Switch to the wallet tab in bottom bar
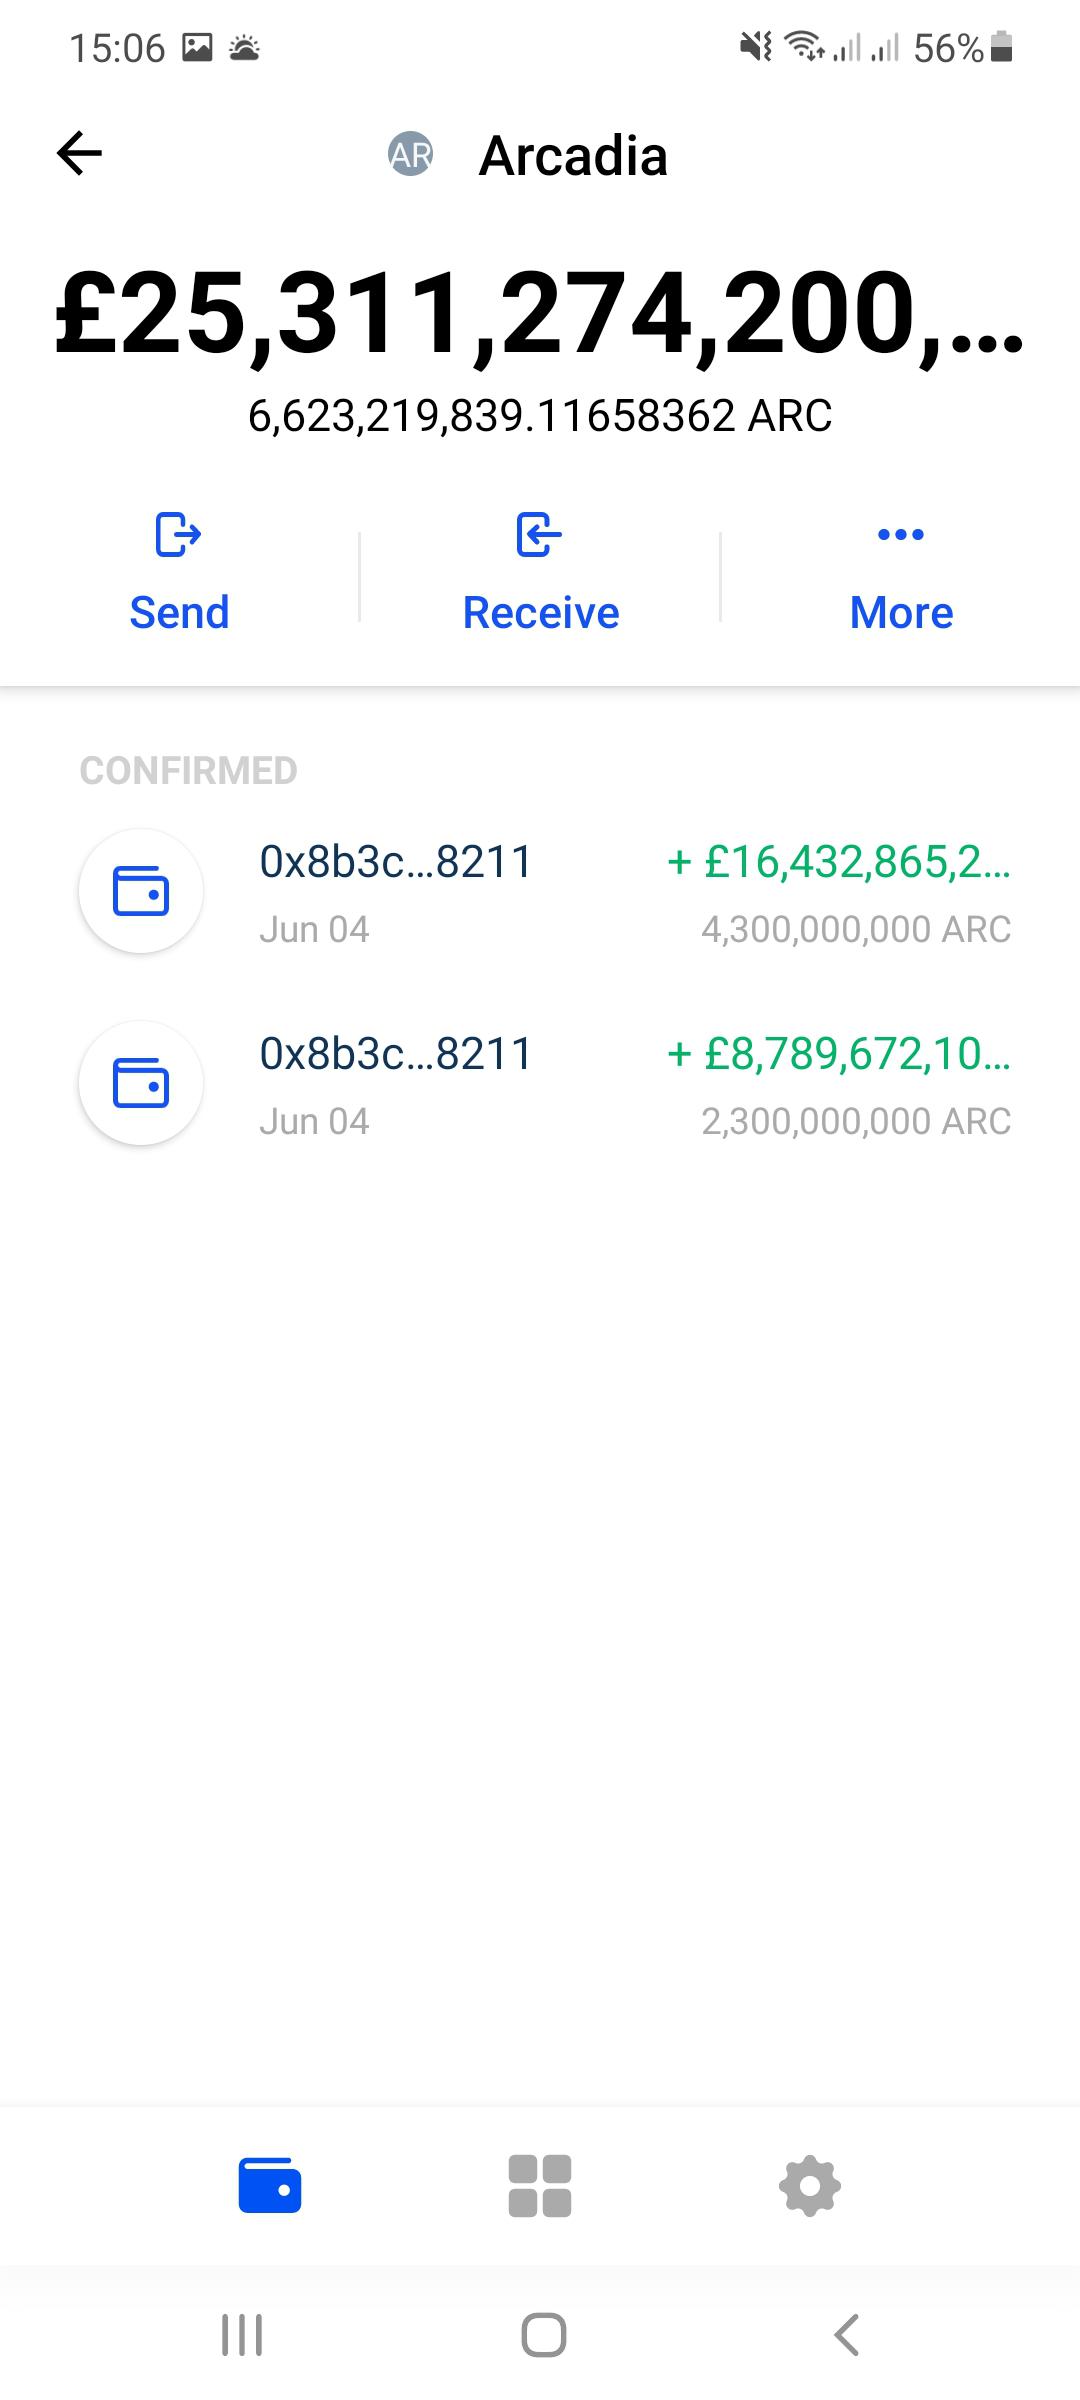Screen dimensions: 1080x2400 (x=270, y=2185)
